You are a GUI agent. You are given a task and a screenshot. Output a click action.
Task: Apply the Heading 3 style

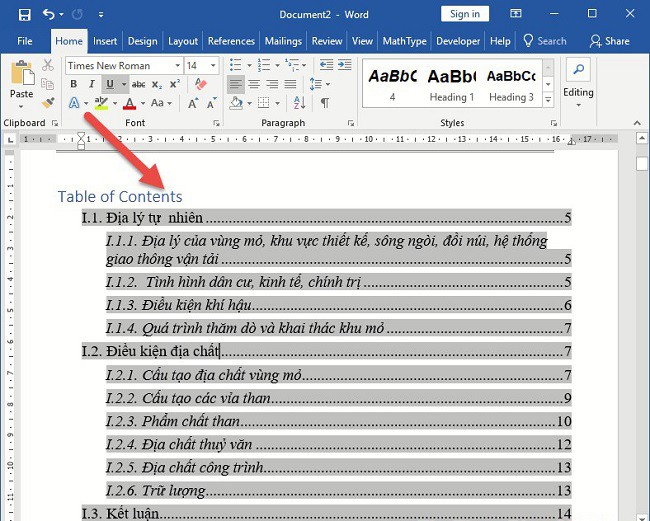pyautogui.click(x=511, y=84)
